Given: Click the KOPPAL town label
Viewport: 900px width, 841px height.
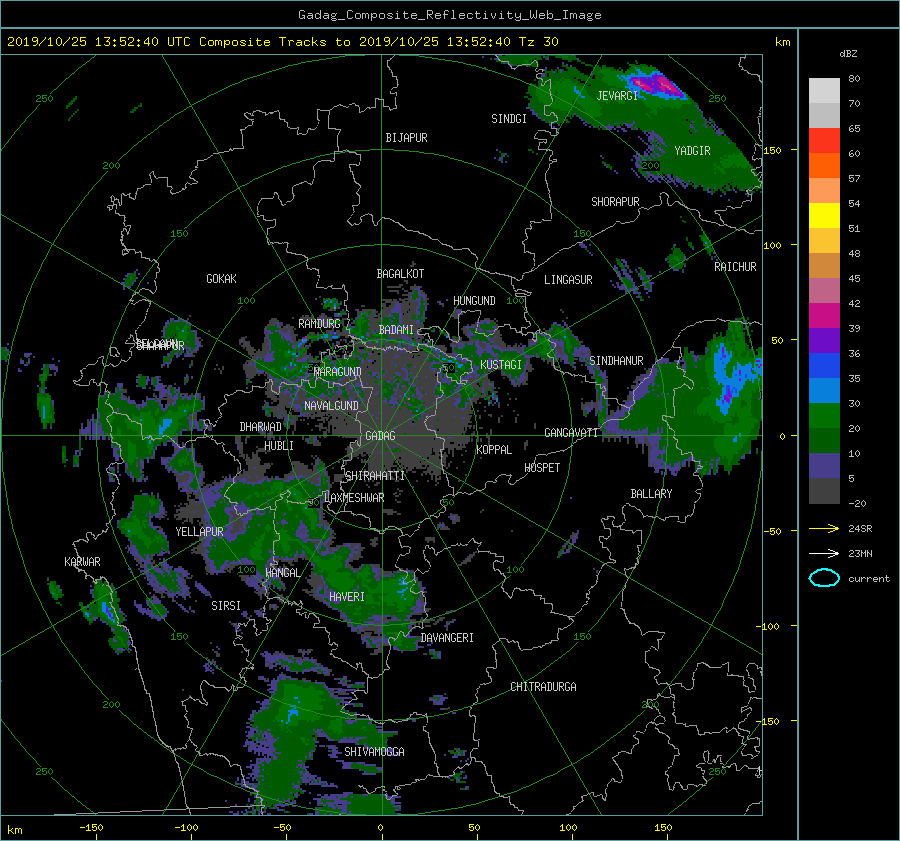Looking at the screenshot, I should coord(494,450).
